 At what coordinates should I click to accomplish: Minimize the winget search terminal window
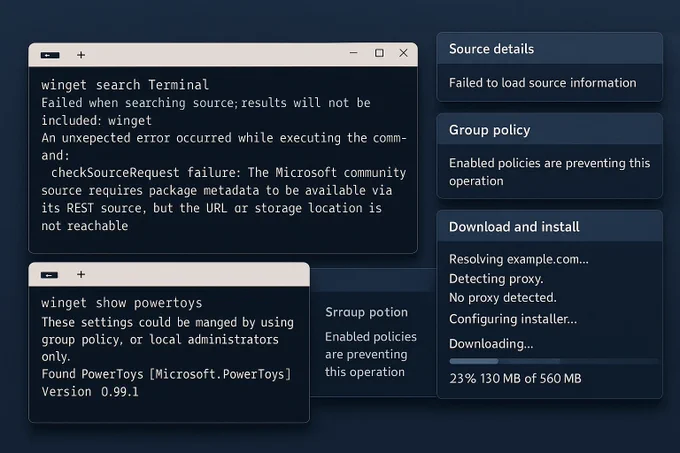pyautogui.click(x=353, y=52)
